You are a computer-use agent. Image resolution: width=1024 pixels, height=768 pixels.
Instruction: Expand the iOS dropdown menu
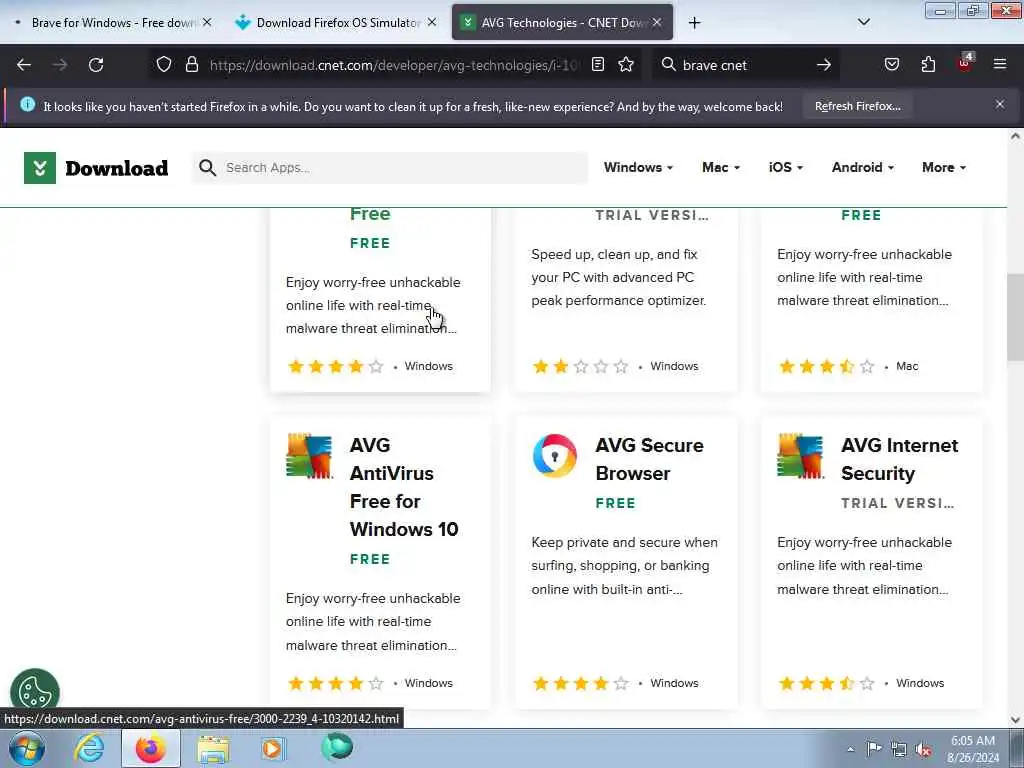[786, 168]
